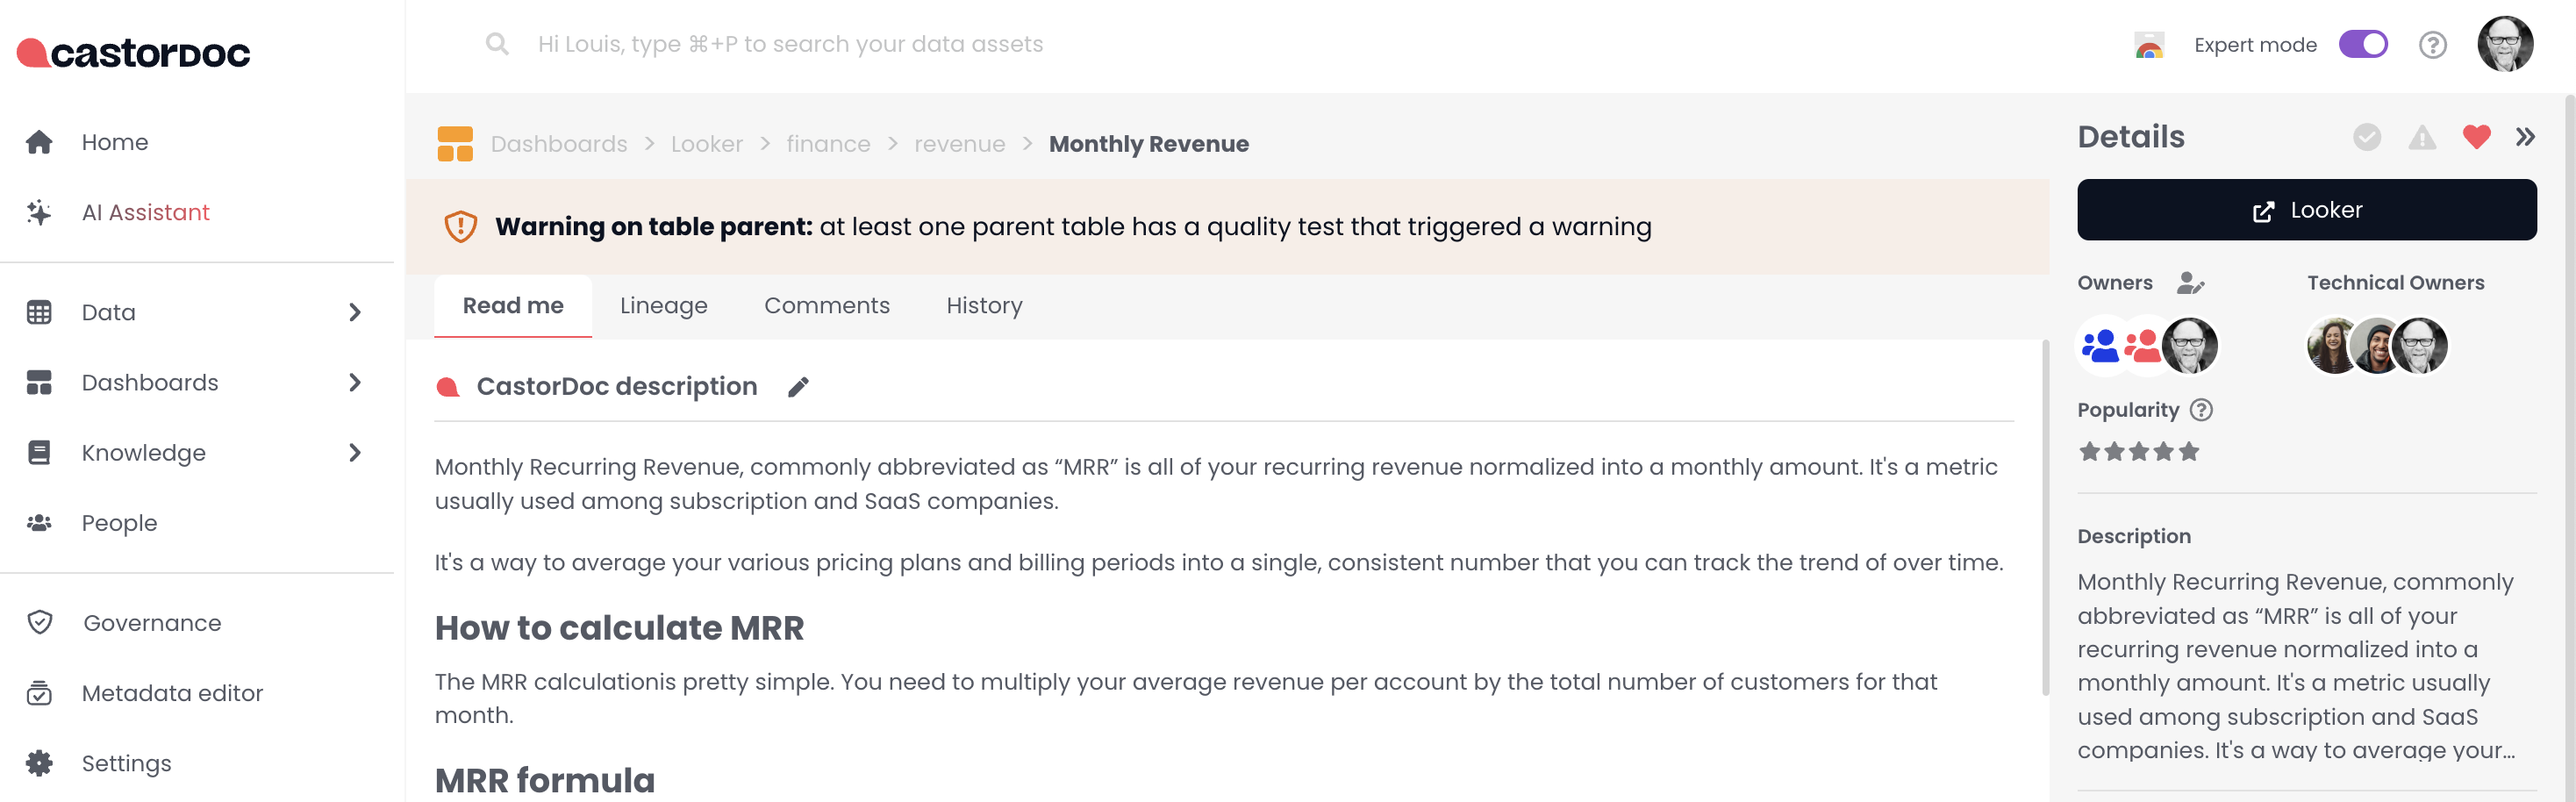Expand the Knowledge sidebar section

354,452
